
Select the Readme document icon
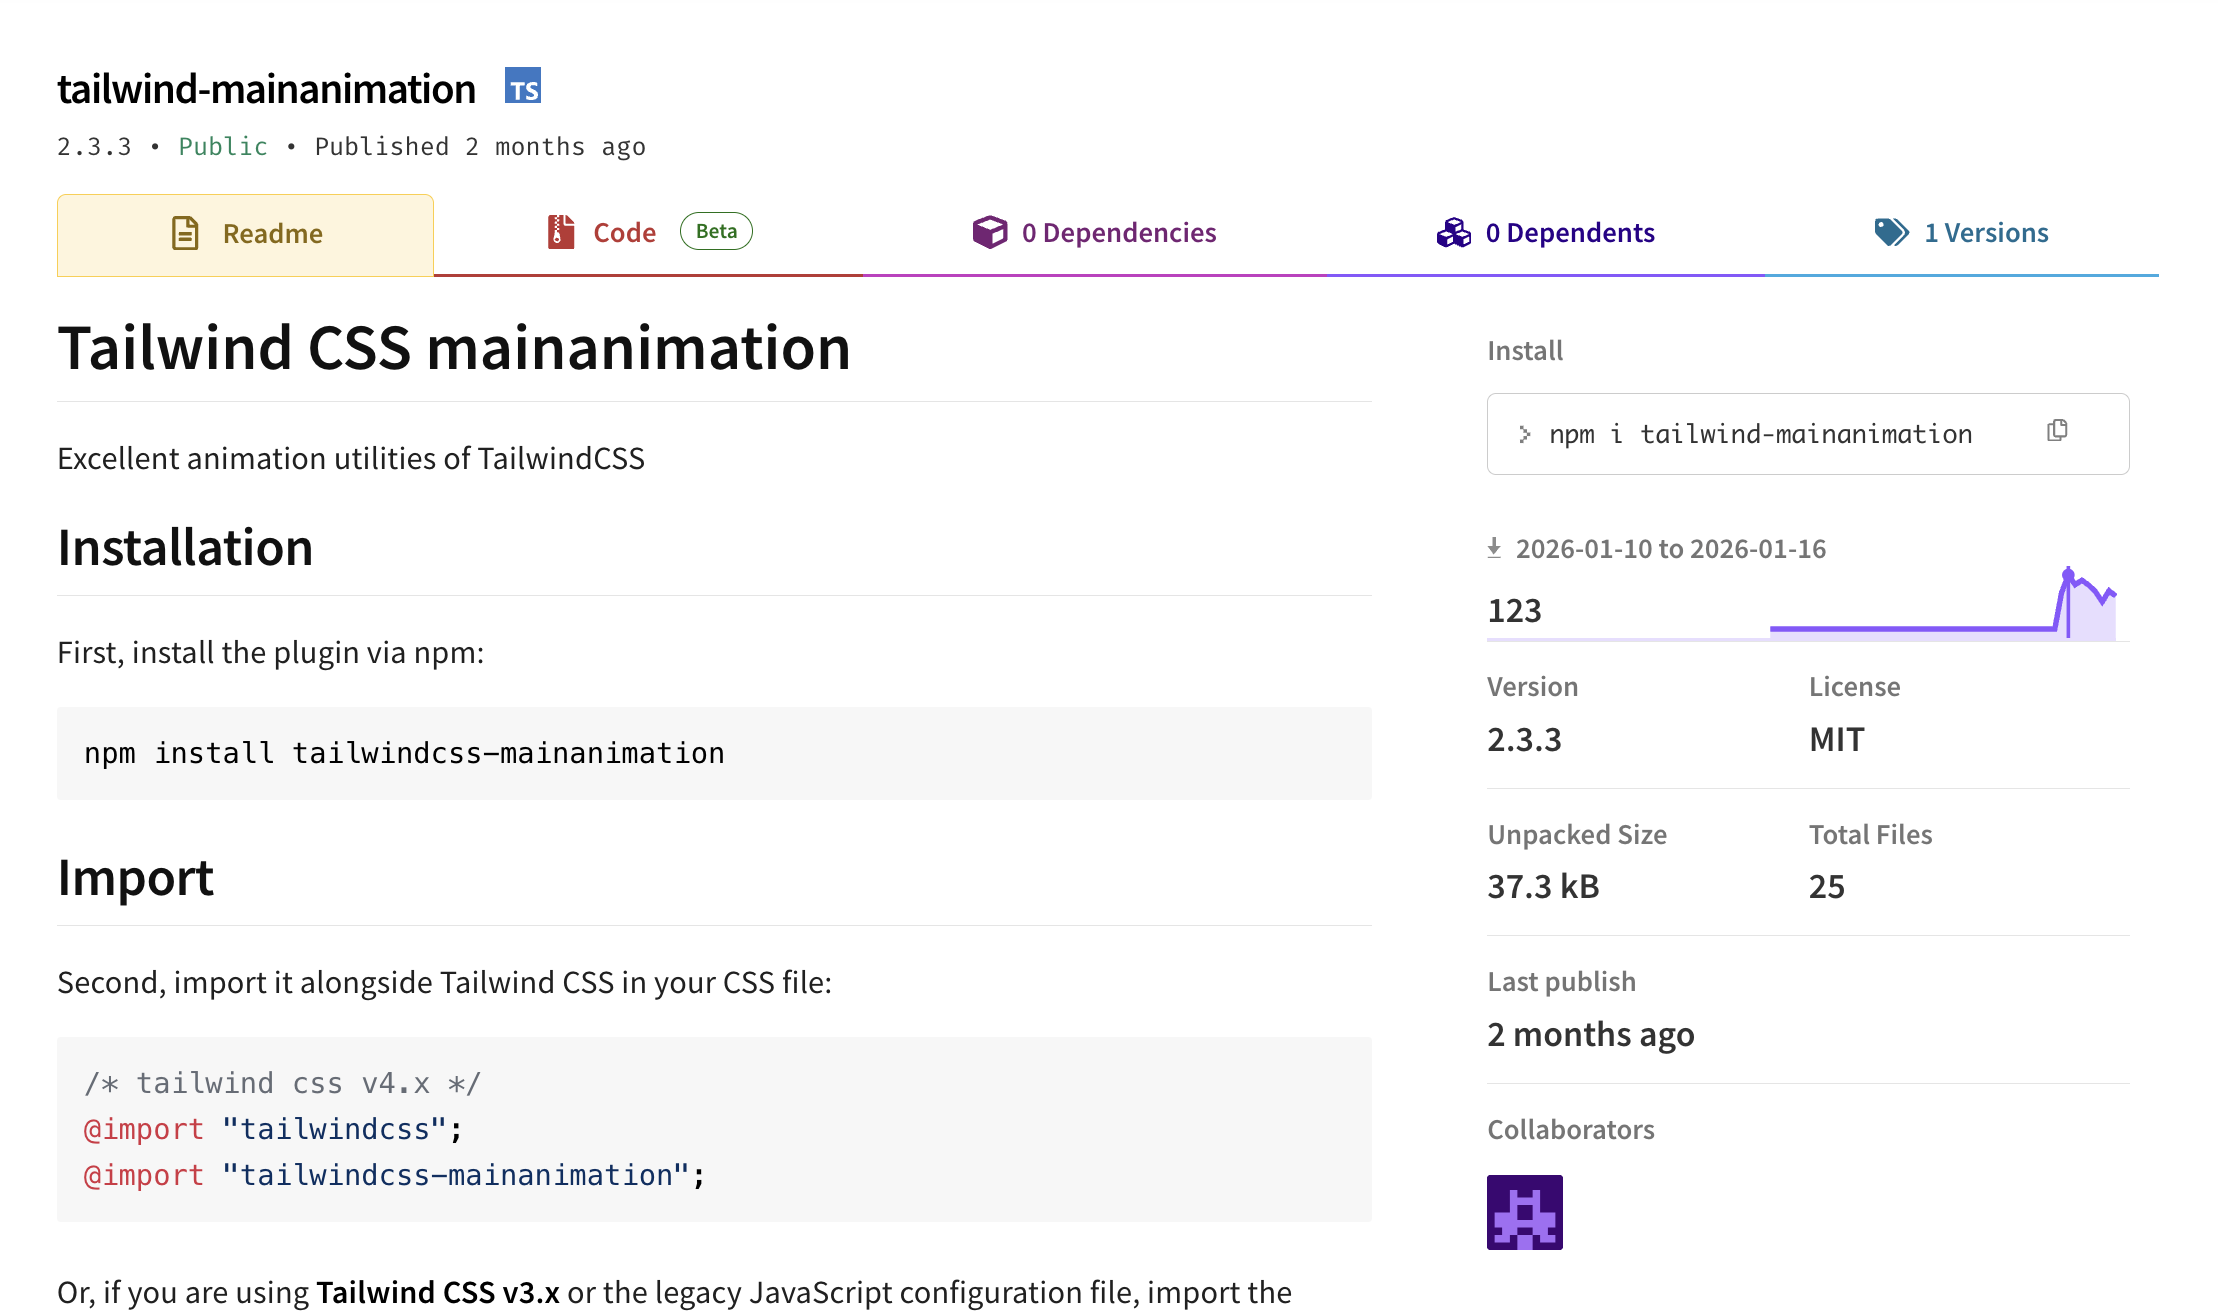coord(185,233)
